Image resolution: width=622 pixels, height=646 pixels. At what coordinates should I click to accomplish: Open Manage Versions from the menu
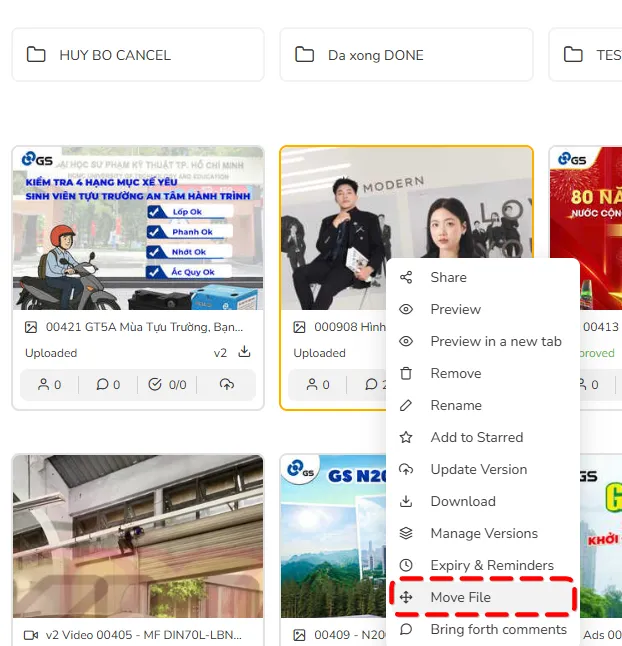[x=483, y=534]
